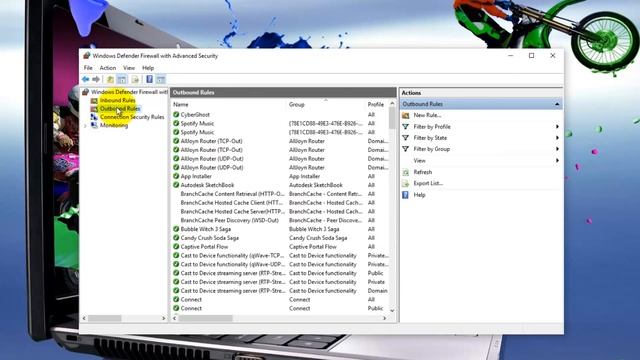Open the Help menu in menu bar

click(148, 68)
